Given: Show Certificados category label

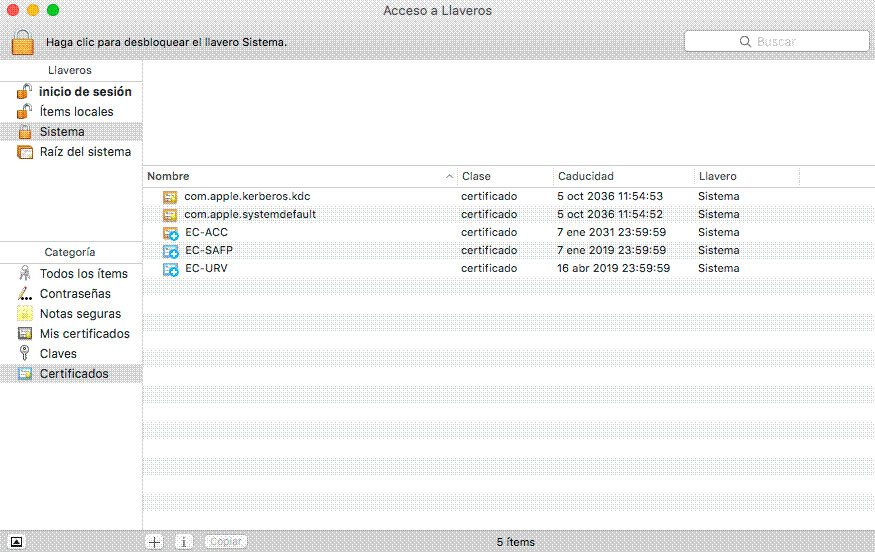Looking at the screenshot, I should click(74, 374).
